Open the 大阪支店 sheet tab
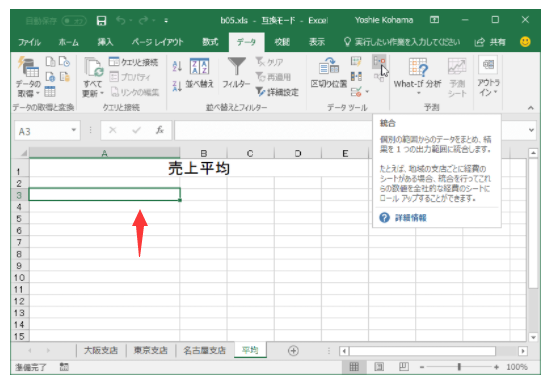Viewport: 544px width, 381px height. click(x=101, y=350)
